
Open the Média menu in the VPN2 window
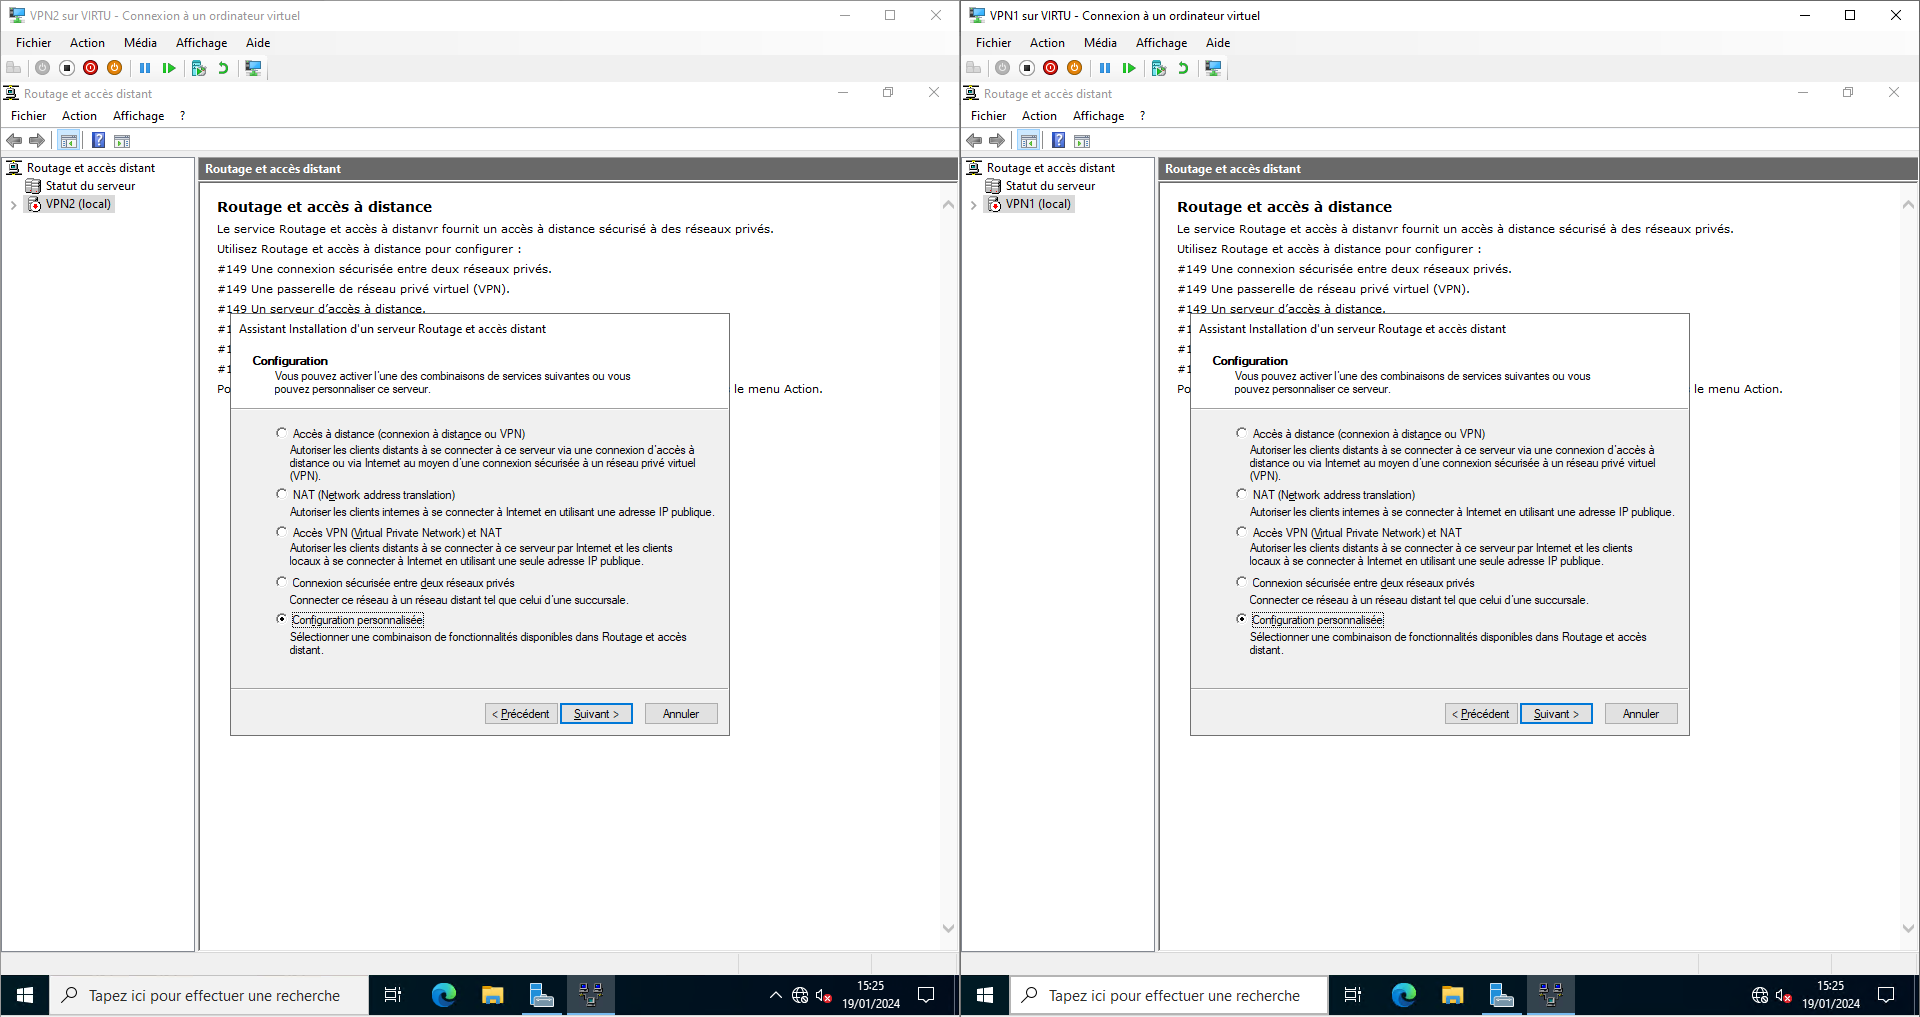pos(140,43)
